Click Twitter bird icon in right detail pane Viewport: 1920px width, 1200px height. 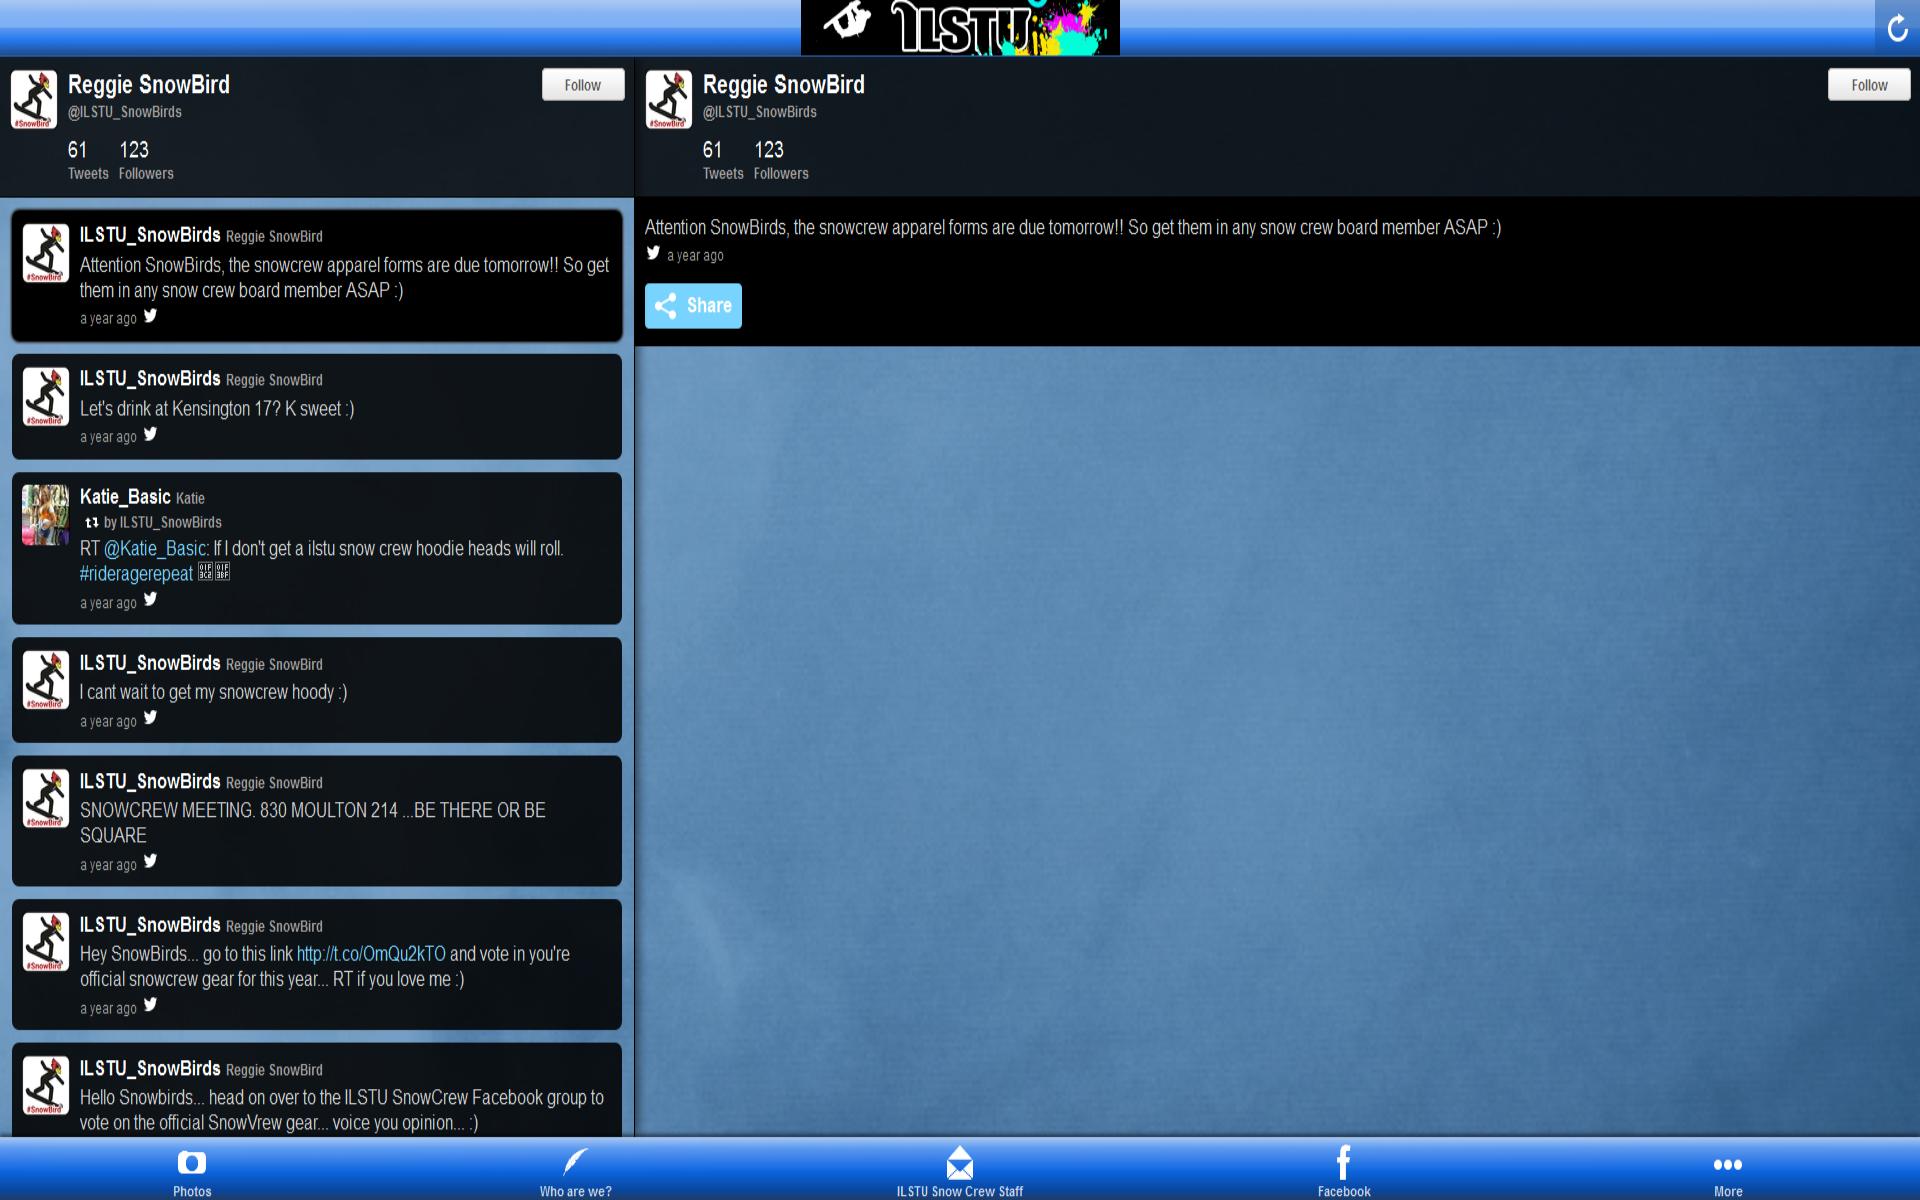(653, 253)
